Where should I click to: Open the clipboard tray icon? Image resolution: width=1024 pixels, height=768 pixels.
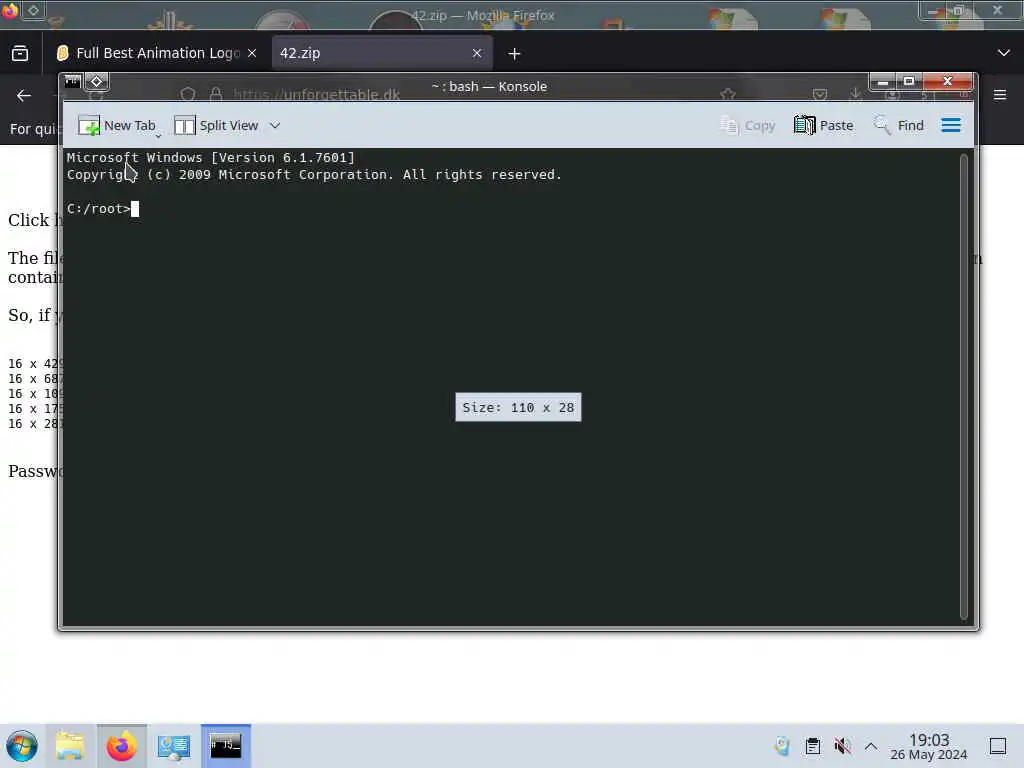[x=812, y=746]
